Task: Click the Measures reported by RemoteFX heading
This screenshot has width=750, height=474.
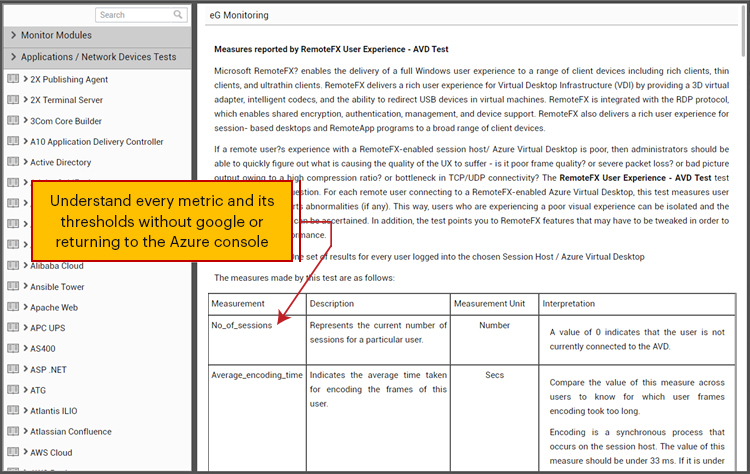Action: coord(331,49)
